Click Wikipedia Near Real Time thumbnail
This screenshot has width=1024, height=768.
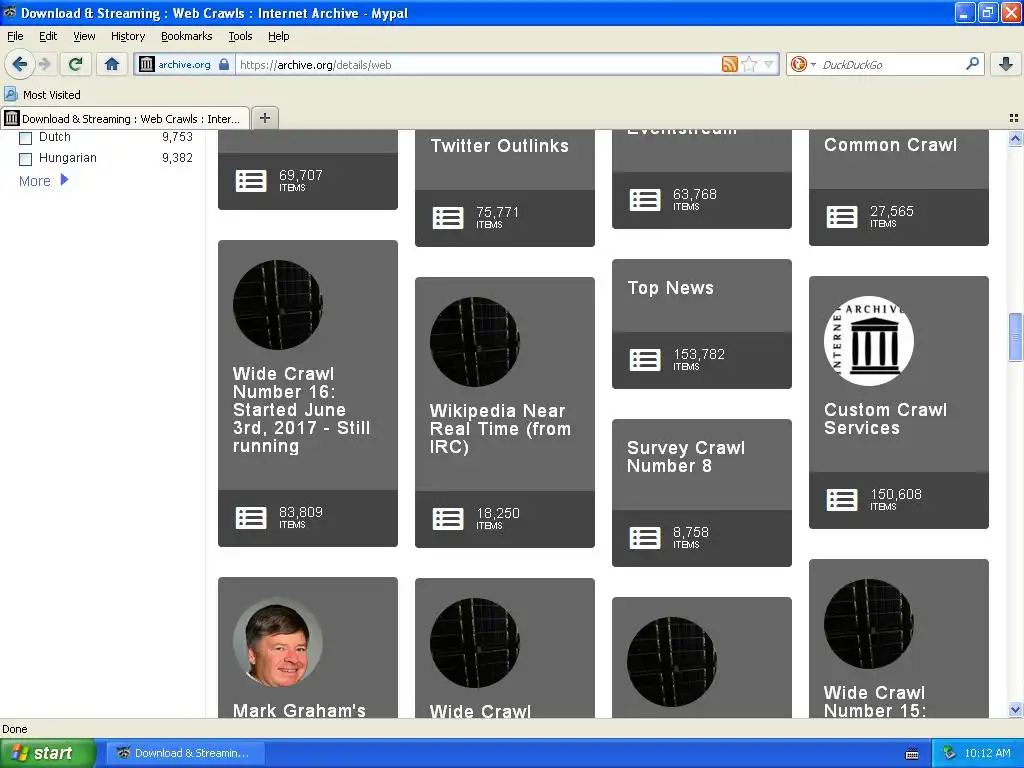point(475,342)
